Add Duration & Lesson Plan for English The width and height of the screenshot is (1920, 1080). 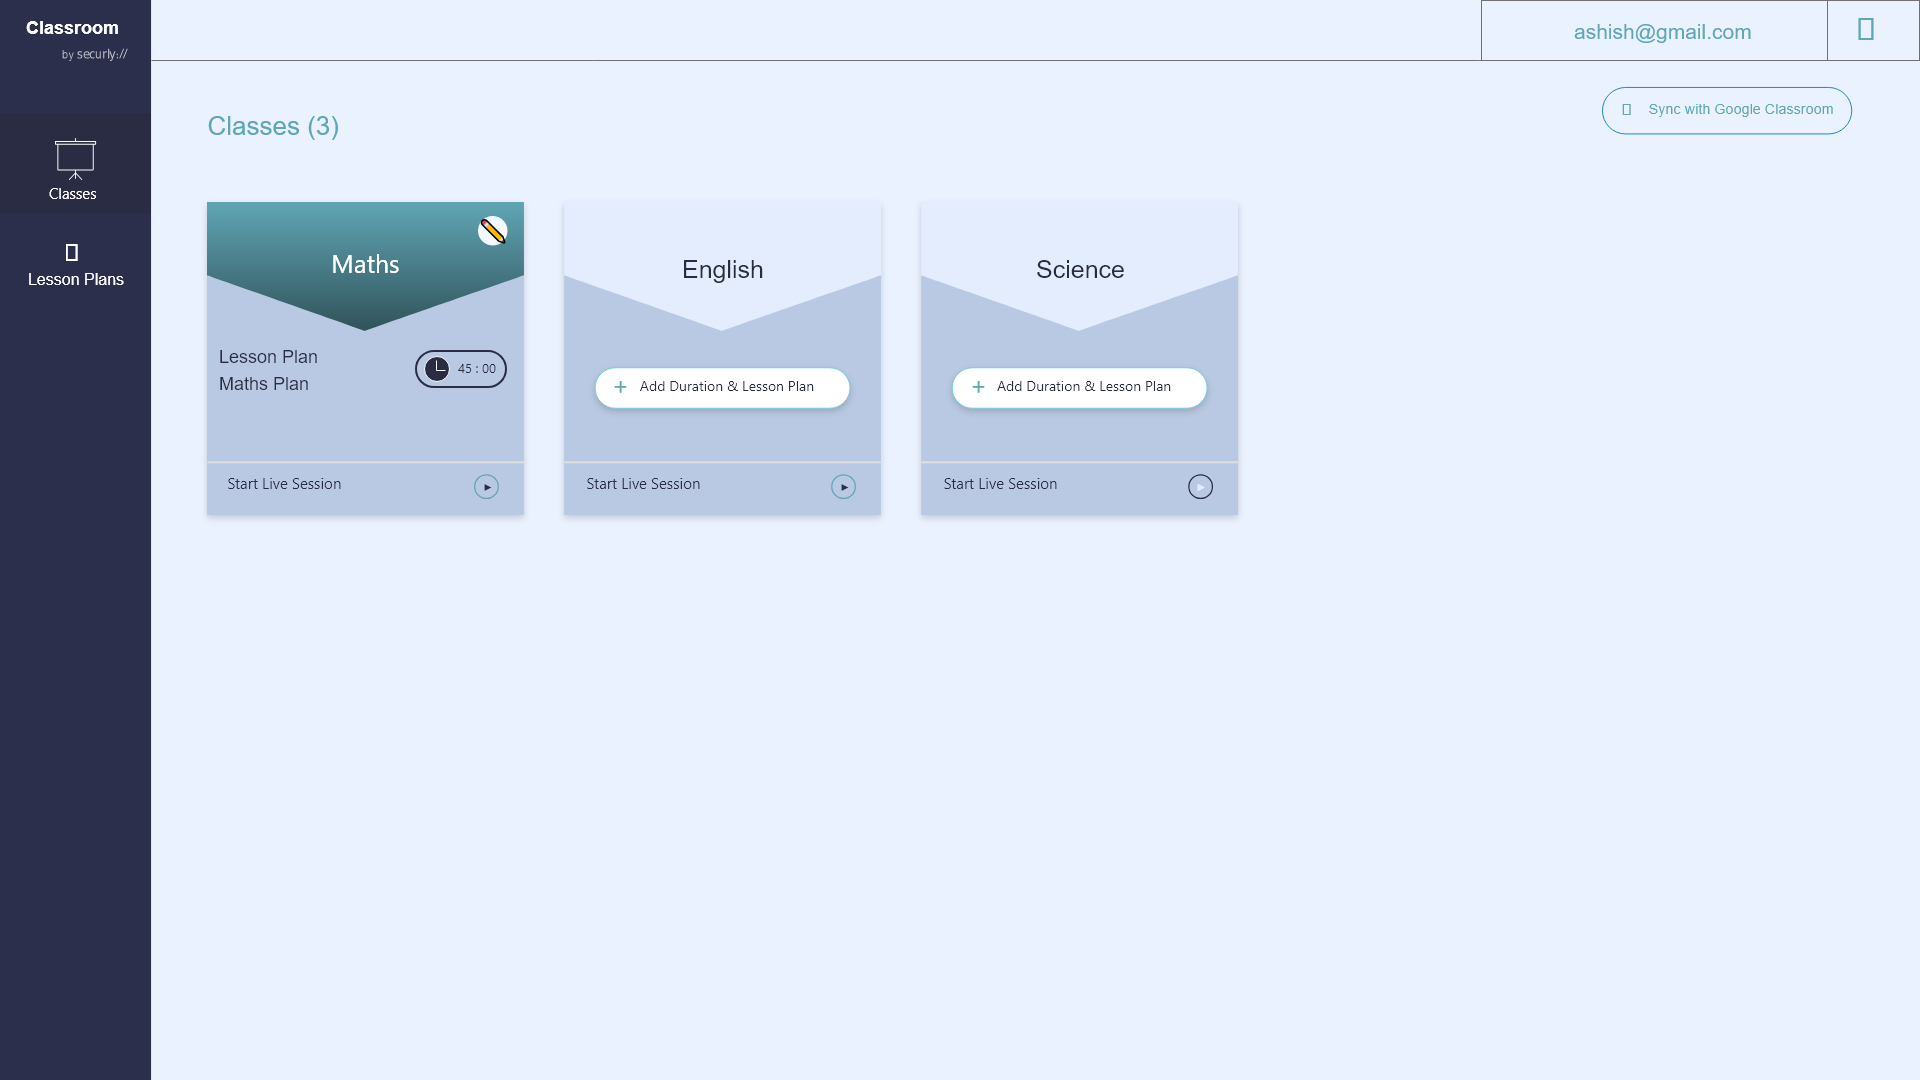(726, 387)
